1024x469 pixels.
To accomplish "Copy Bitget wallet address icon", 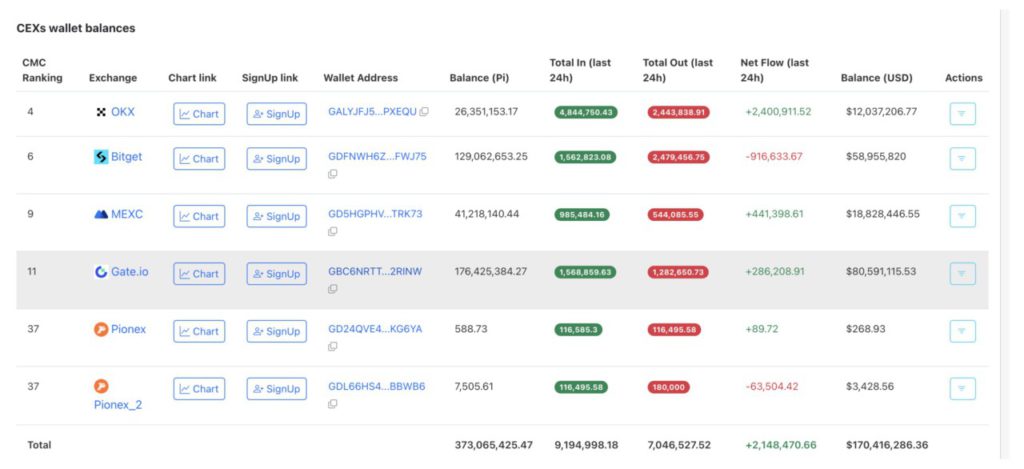I will (332, 174).
